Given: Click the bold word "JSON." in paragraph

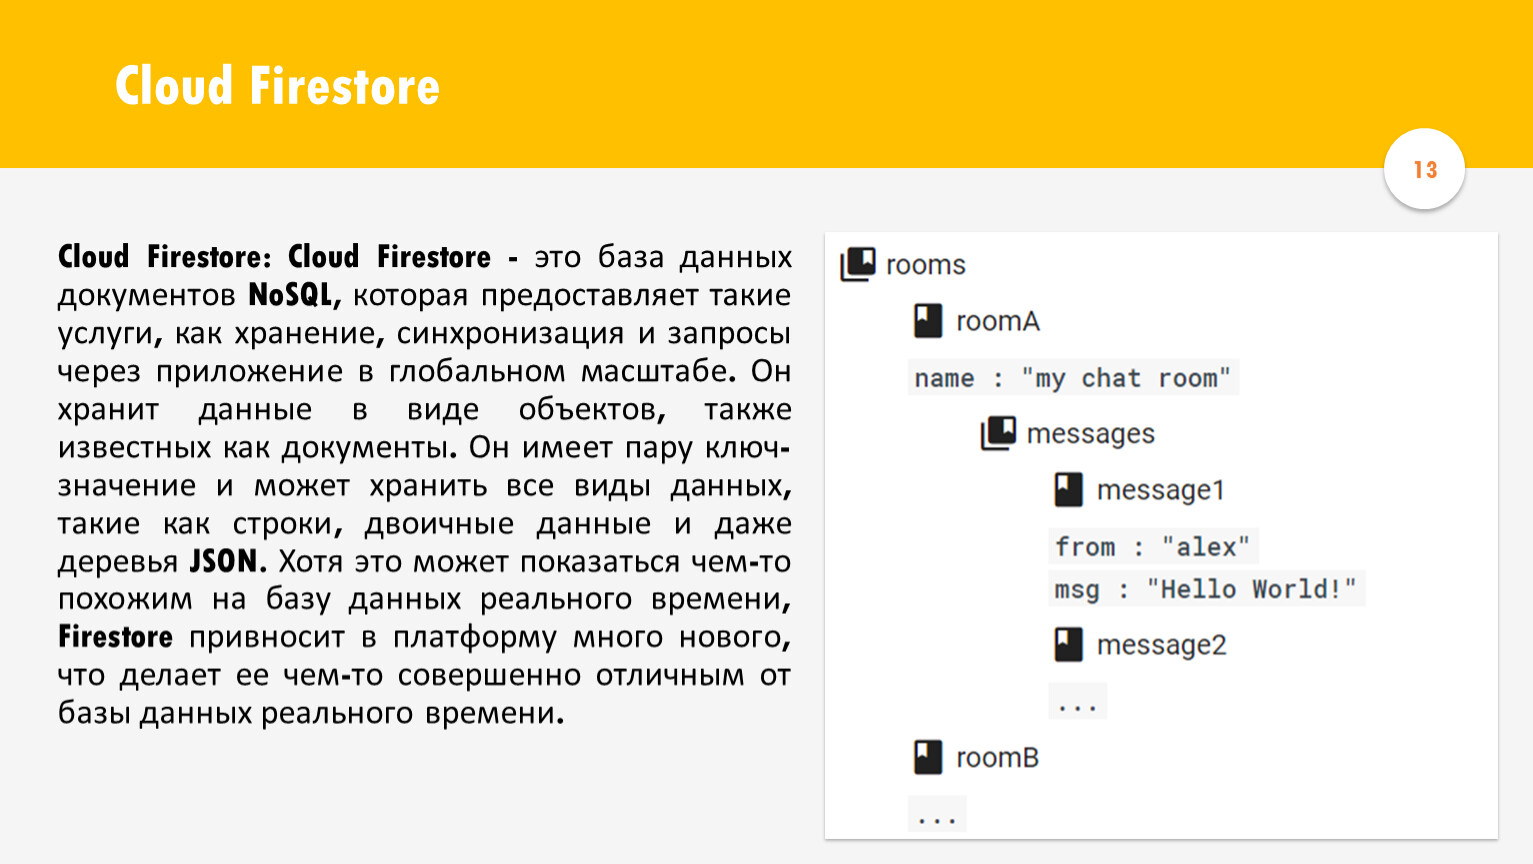Looking at the screenshot, I should click(229, 561).
